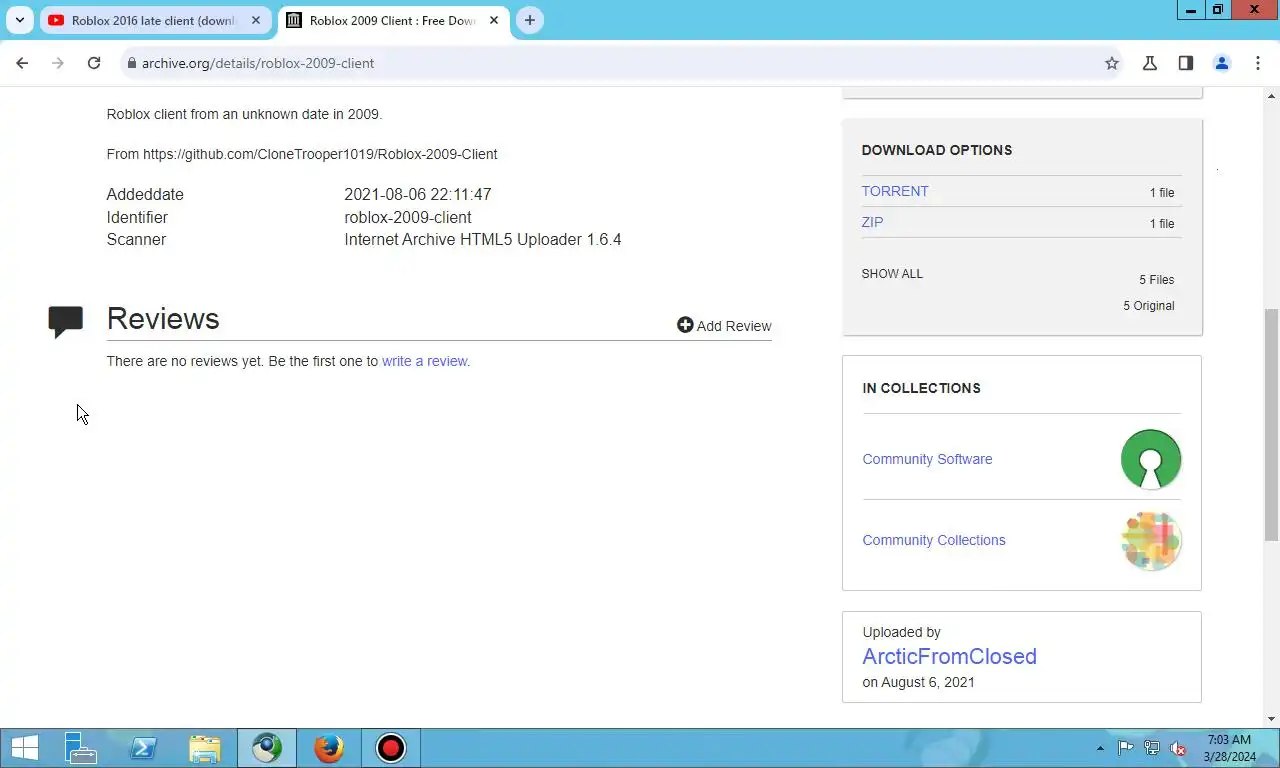Click the Addeddate value 2021-08-06 22:11:47
This screenshot has width=1280, height=768.
pos(418,194)
